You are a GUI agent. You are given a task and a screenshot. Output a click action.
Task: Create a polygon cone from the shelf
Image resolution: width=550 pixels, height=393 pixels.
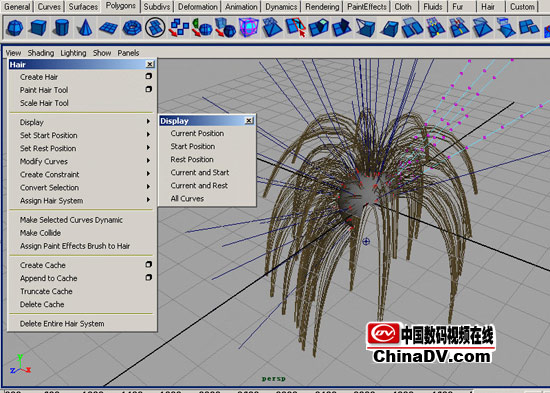tap(85, 28)
